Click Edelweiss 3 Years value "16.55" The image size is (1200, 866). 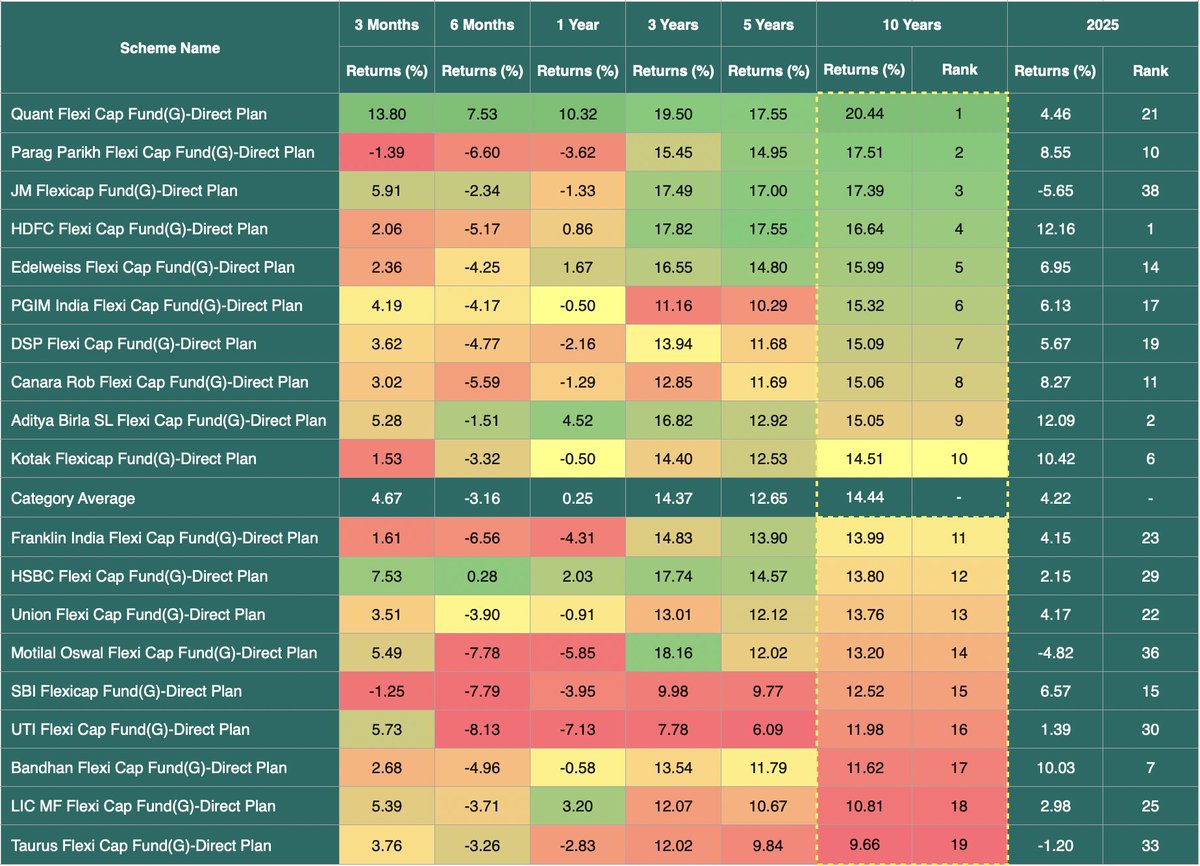click(x=673, y=267)
